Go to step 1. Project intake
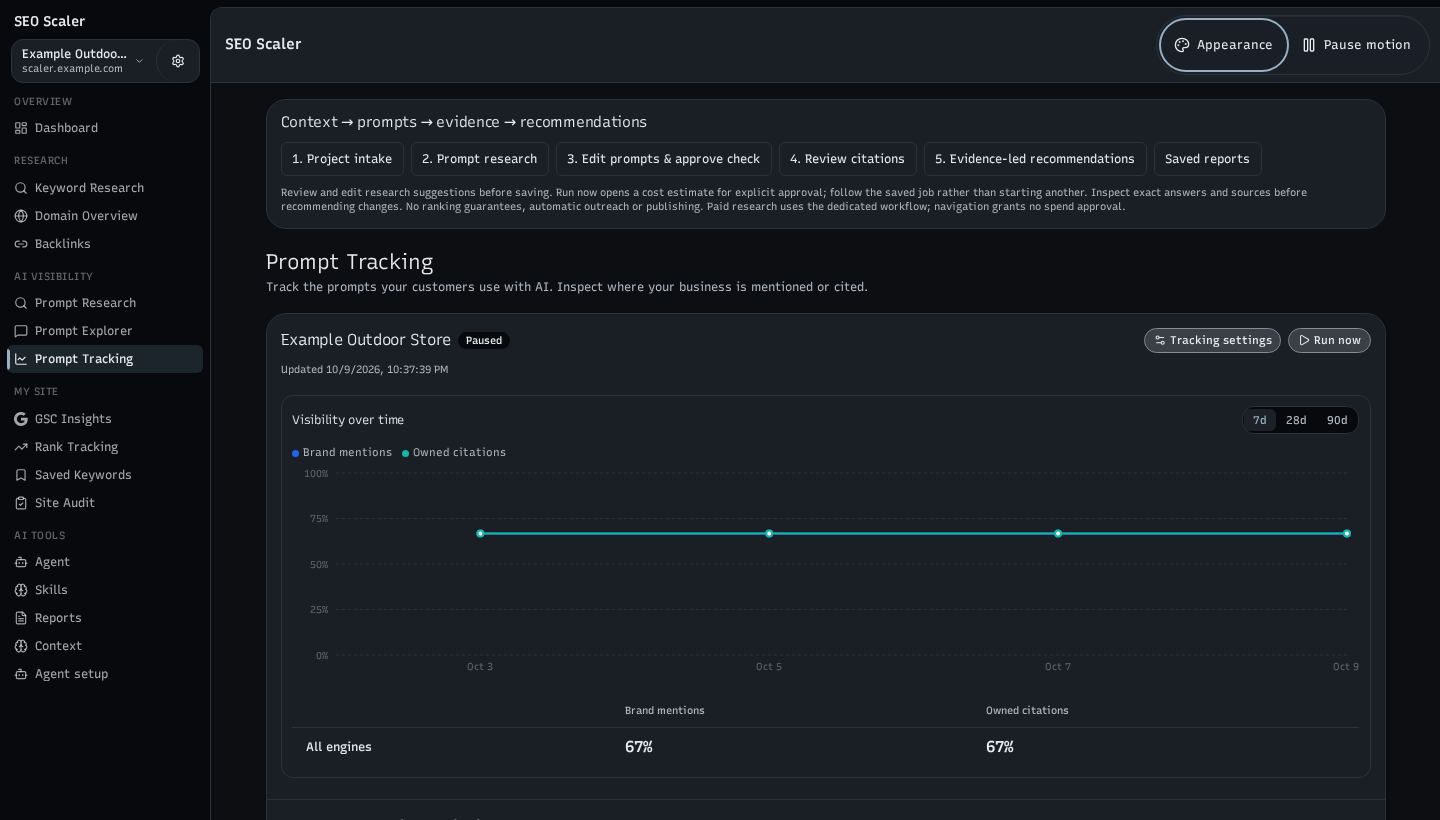The width and height of the screenshot is (1440, 820). (342, 159)
